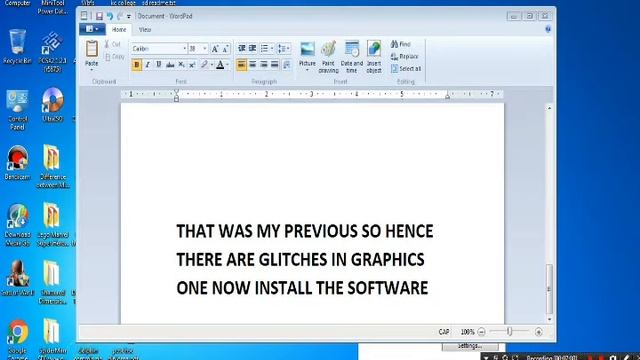
Task: Open the WordPad application menu button
Action: pos(92,29)
